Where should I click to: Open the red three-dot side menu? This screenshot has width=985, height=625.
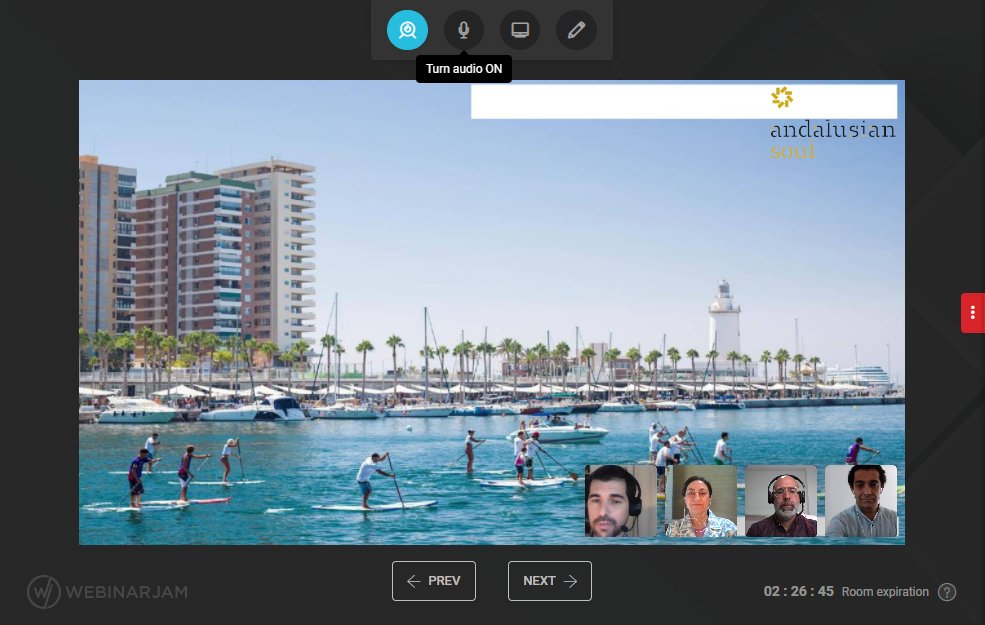coord(972,312)
